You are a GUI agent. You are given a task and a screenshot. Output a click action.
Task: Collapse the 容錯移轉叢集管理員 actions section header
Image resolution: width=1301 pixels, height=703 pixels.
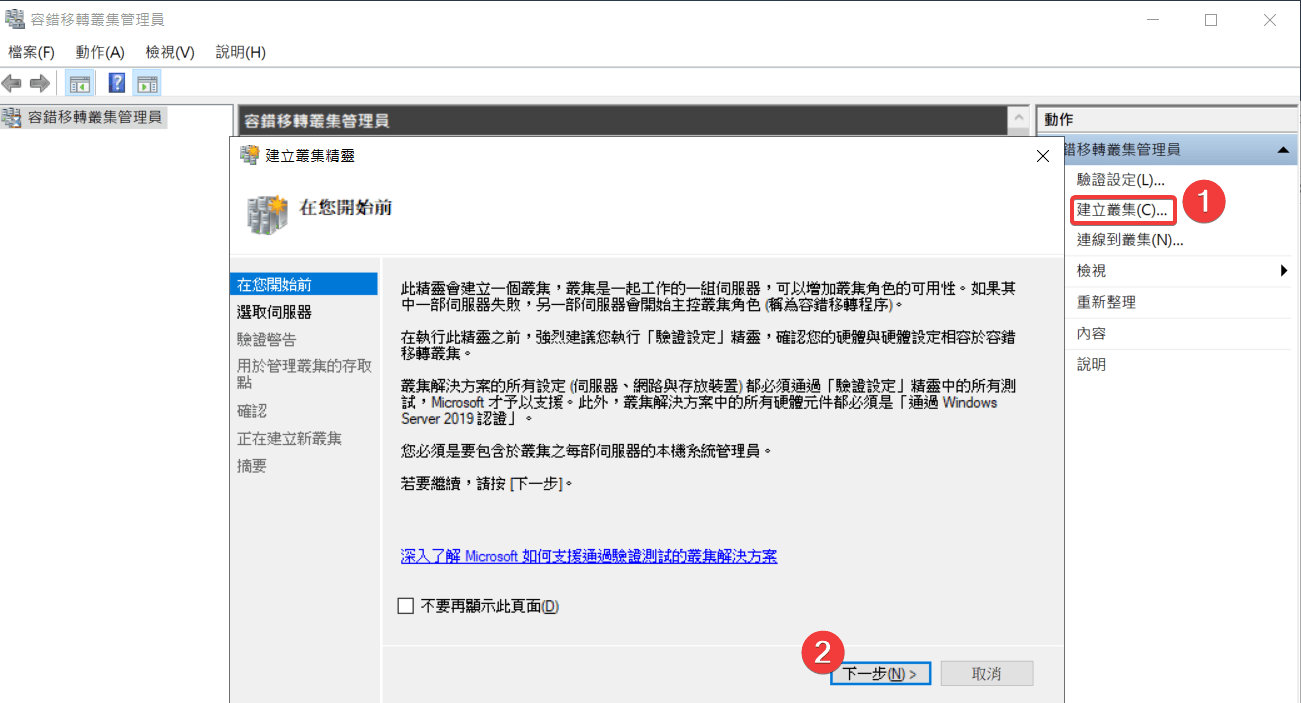pyautogui.click(x=1282, y=150)
